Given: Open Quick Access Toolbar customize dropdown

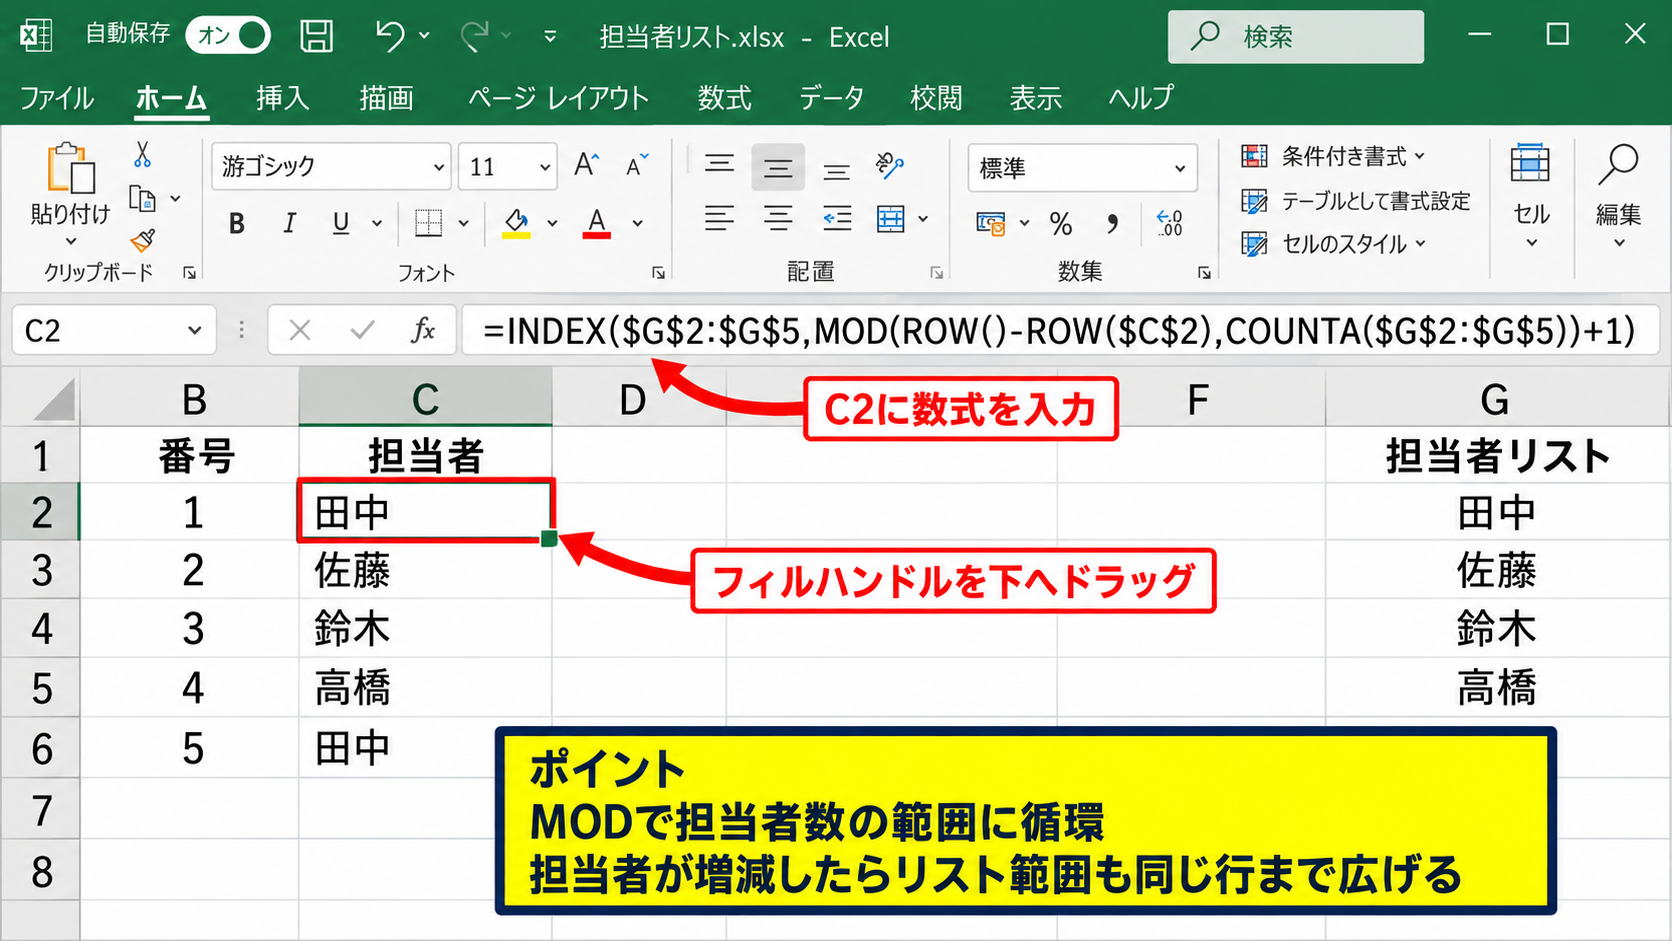Looking at the screenshot, I should click(550, 37).
